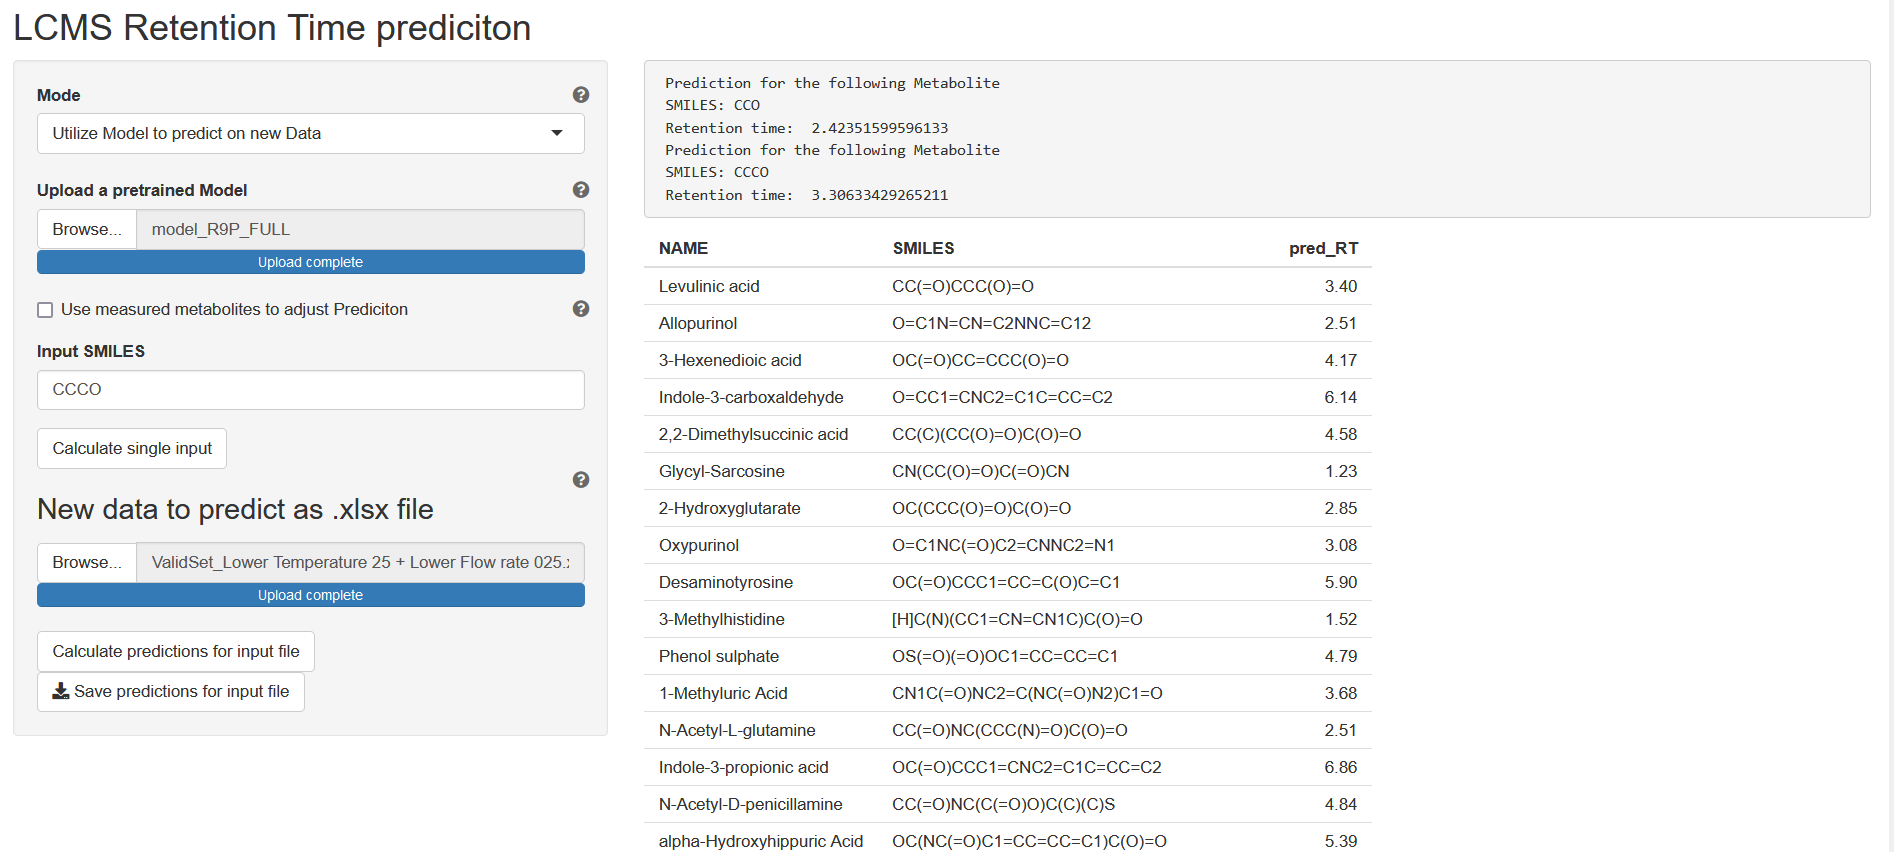Select Oxypurinol name cell

(x=699, y=545)
